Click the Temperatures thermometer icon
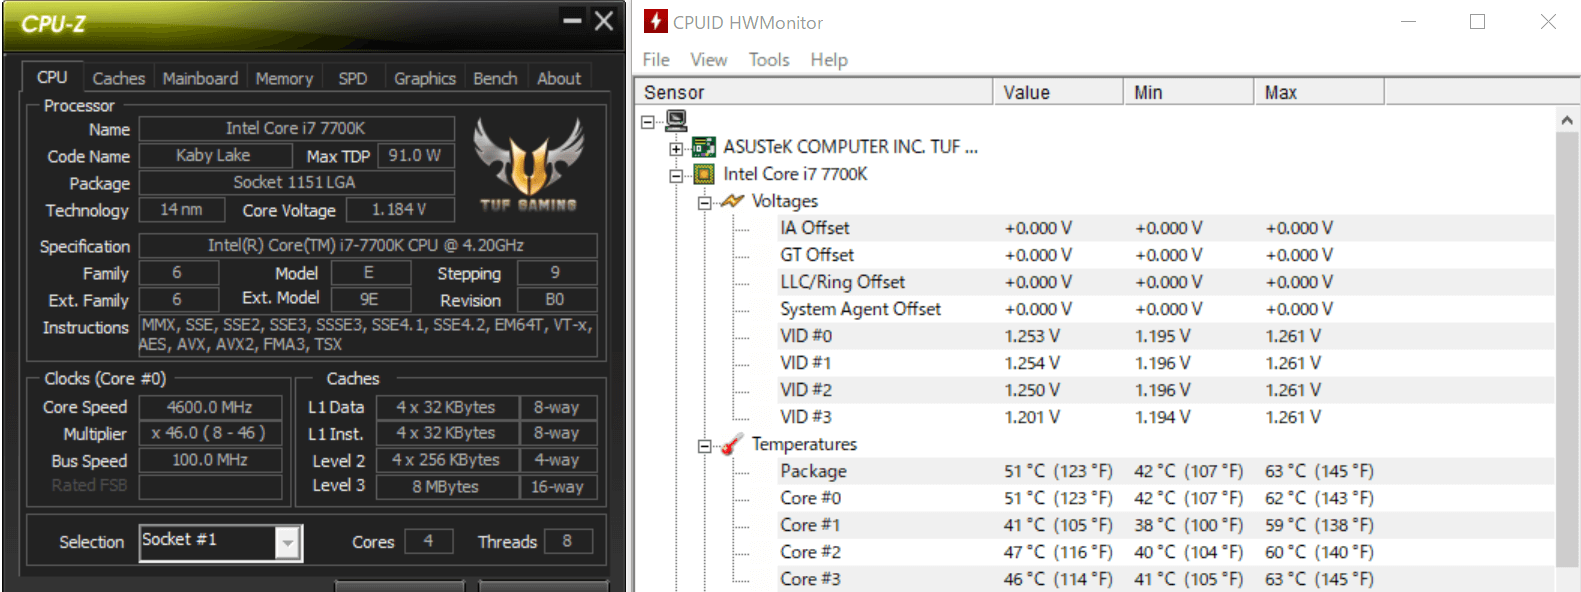Viewport: 1581px width, 592px height. coord(732,444)
